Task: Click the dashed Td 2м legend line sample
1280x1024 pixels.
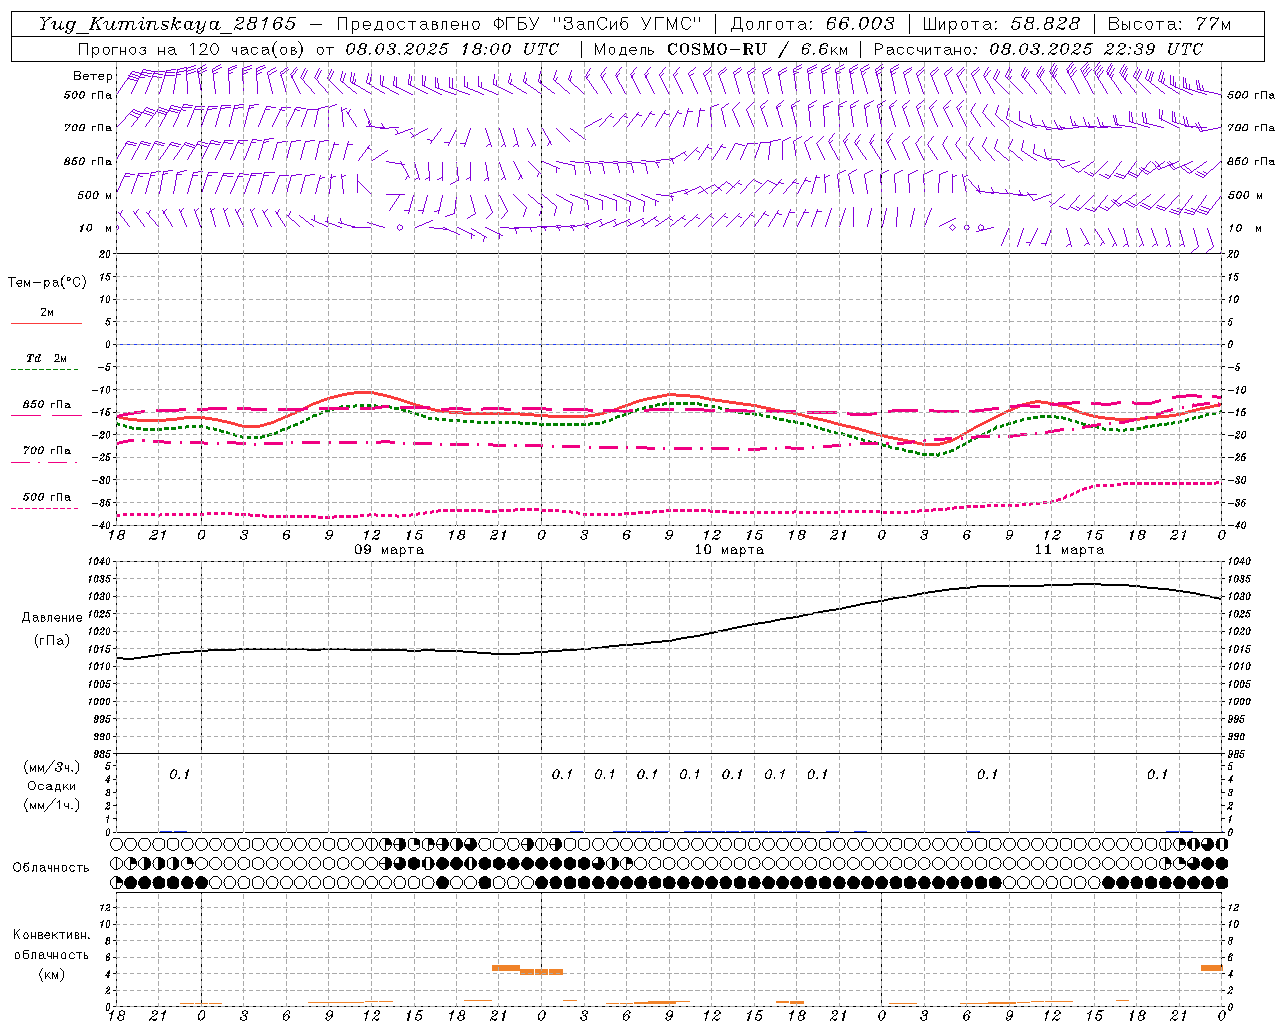Action: pyautogui.click(x=46, y=370)
